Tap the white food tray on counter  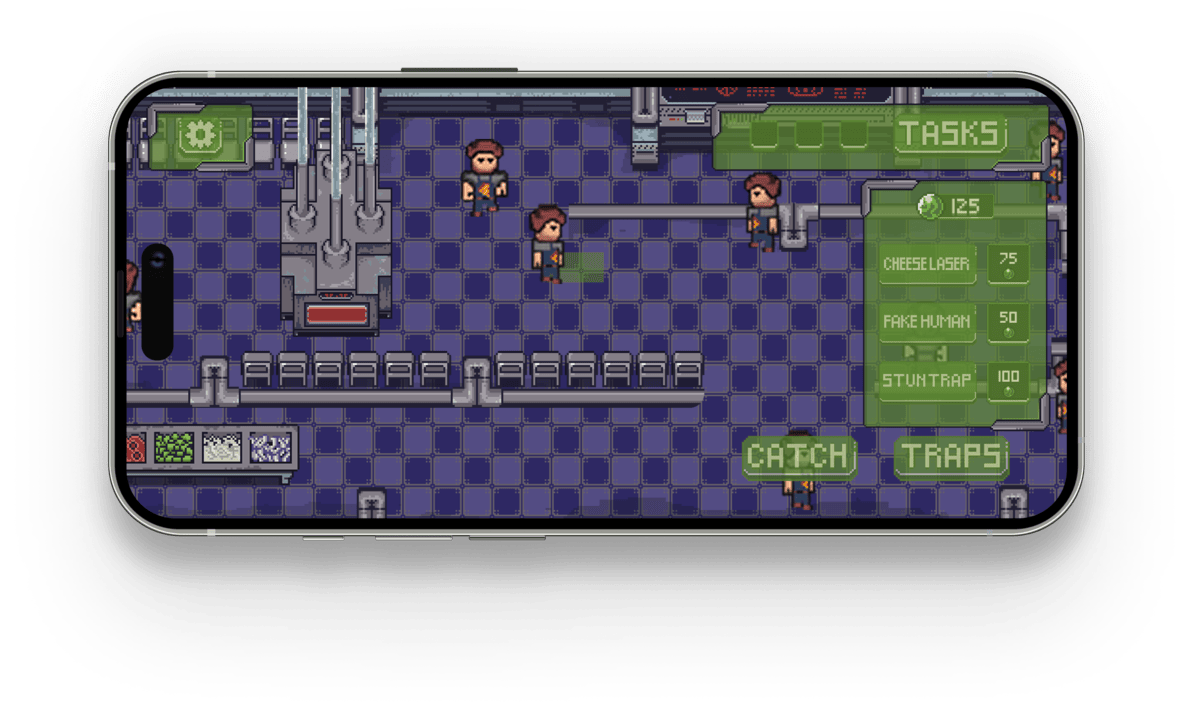point(222,448)
